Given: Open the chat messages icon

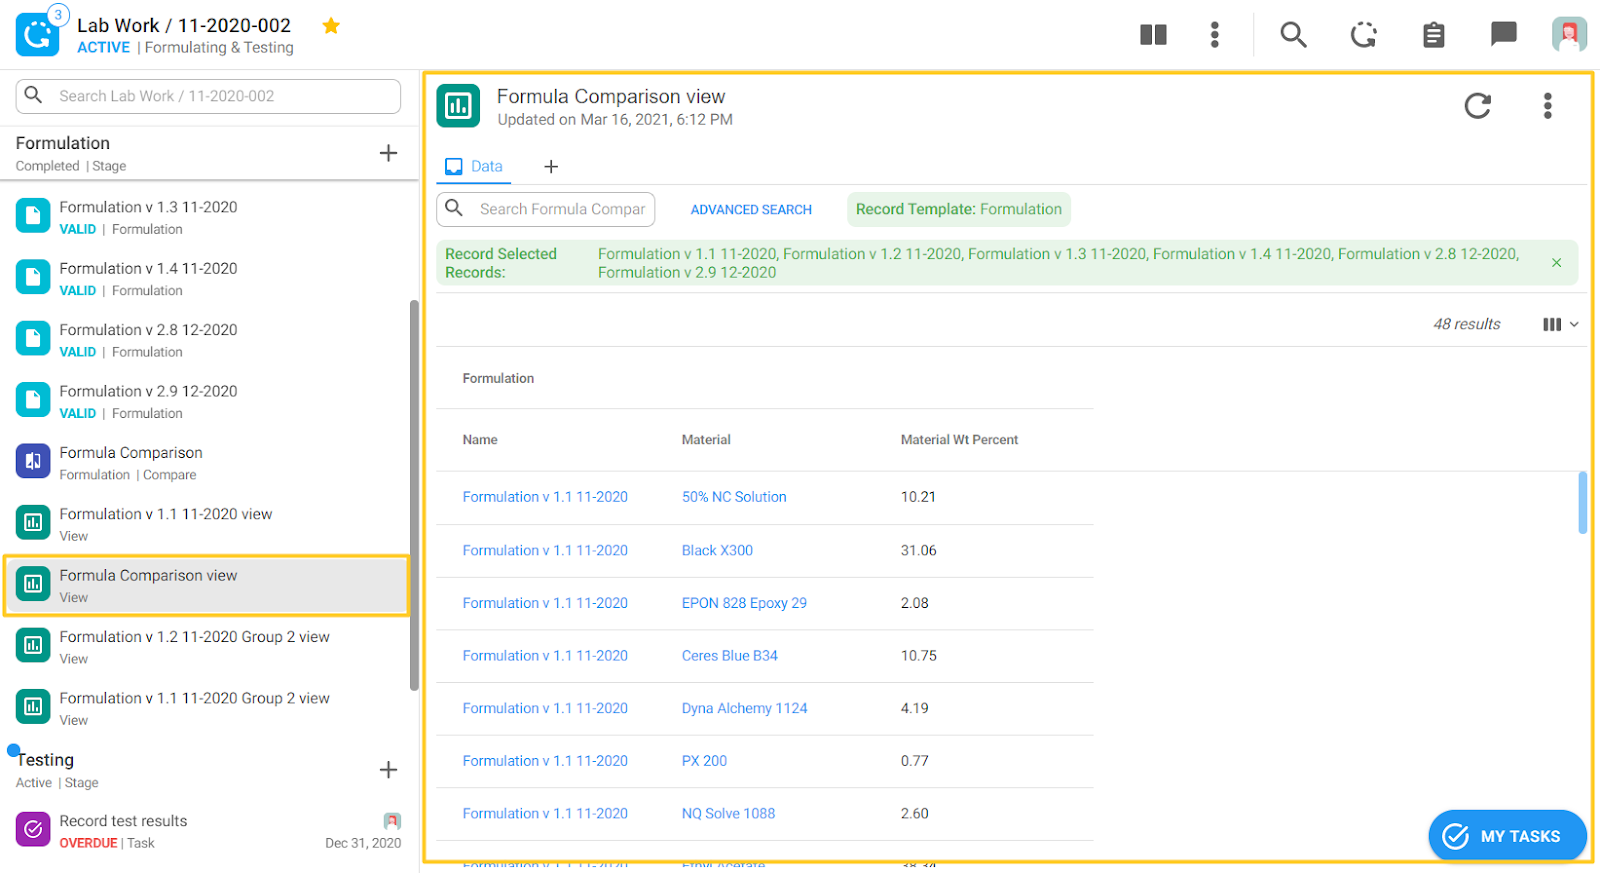Looking at the screenshot, I should 1503,35.
